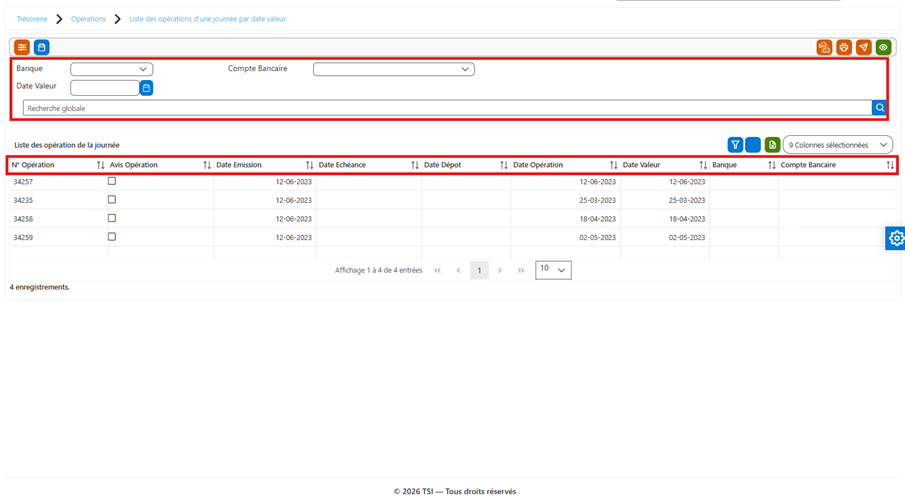
Task: Open the Banque dropdown
Action: [111, 69]
